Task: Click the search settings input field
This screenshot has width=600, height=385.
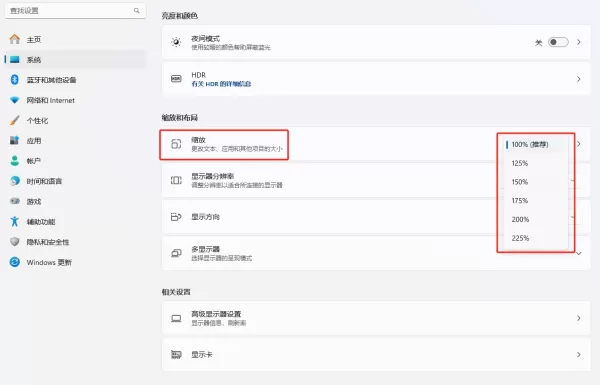Action: pyautogui.click(x=75, y=10)
